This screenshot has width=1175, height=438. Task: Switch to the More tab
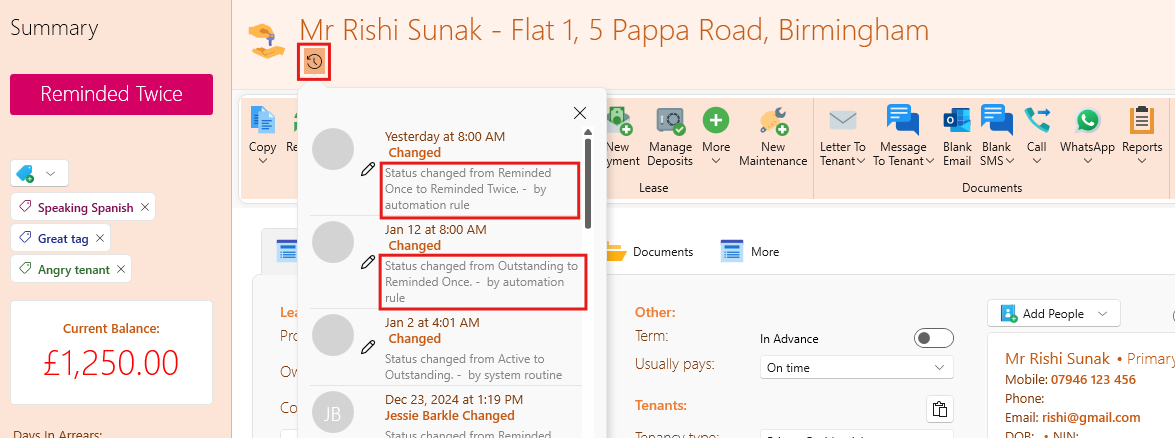[749, 252]
